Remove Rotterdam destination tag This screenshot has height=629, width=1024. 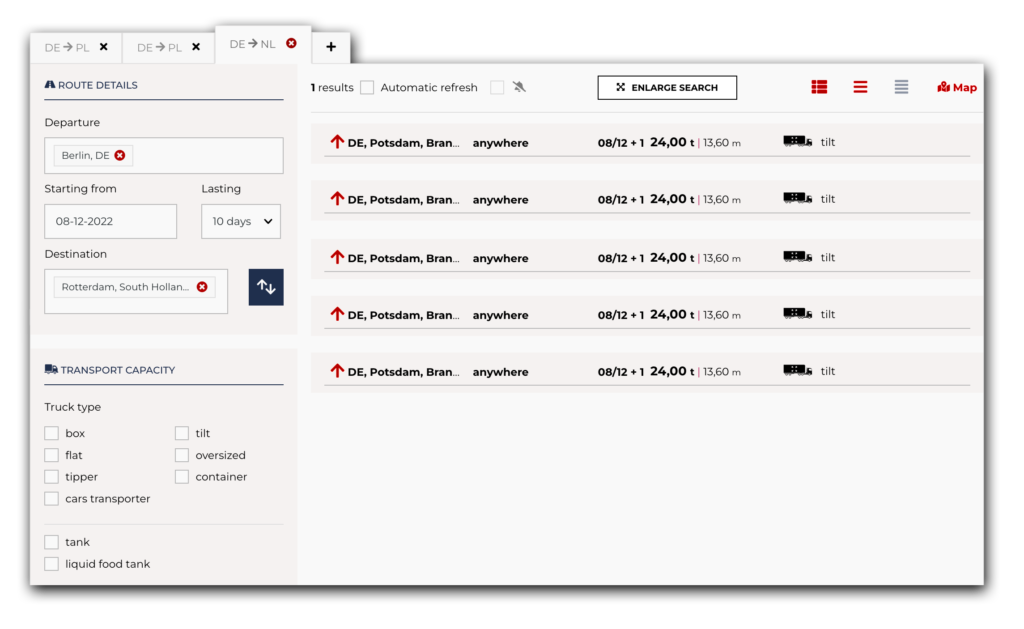pyautogui.click(x=202, y=287)
